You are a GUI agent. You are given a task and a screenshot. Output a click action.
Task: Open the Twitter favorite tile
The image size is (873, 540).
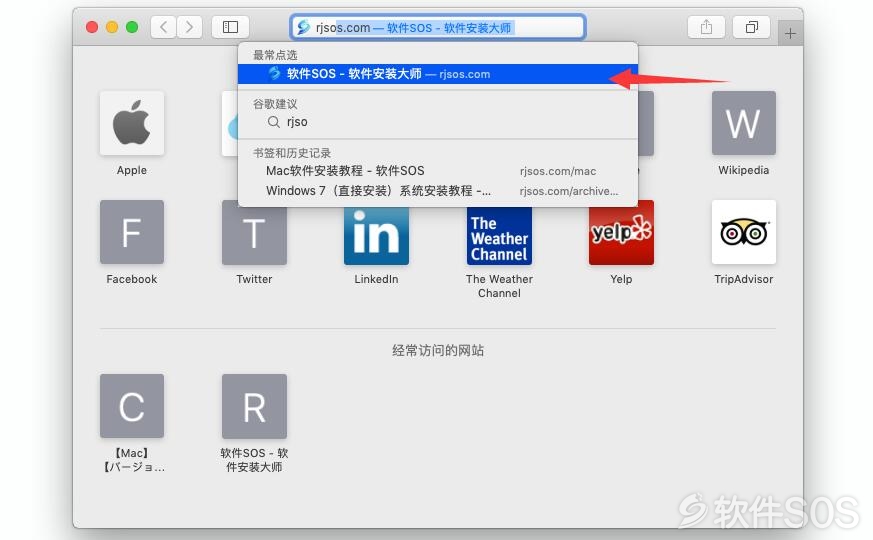click(x=254, y=236)
